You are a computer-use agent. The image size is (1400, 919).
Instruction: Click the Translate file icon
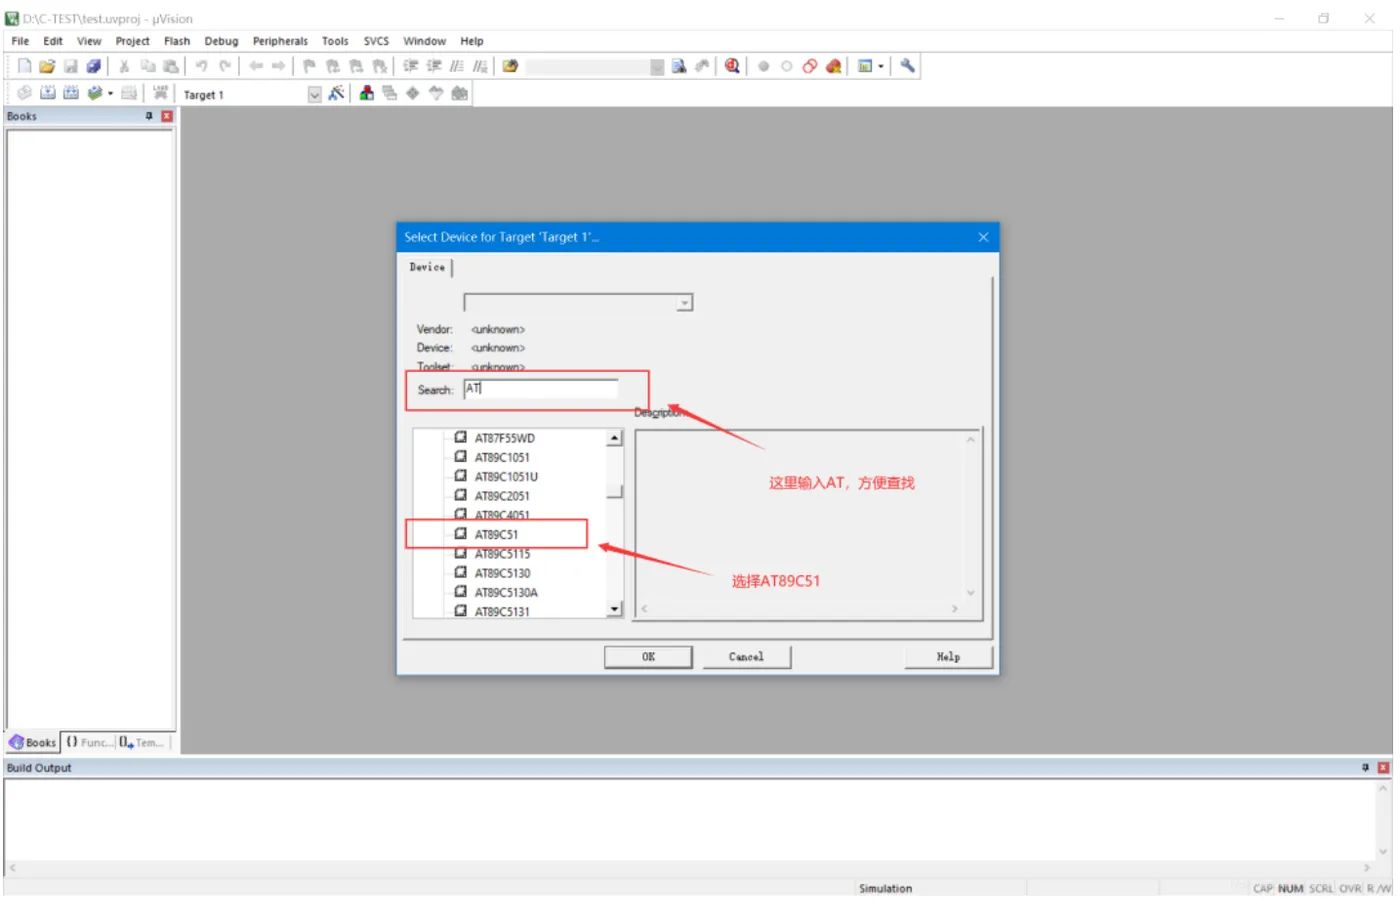(24, 93)
